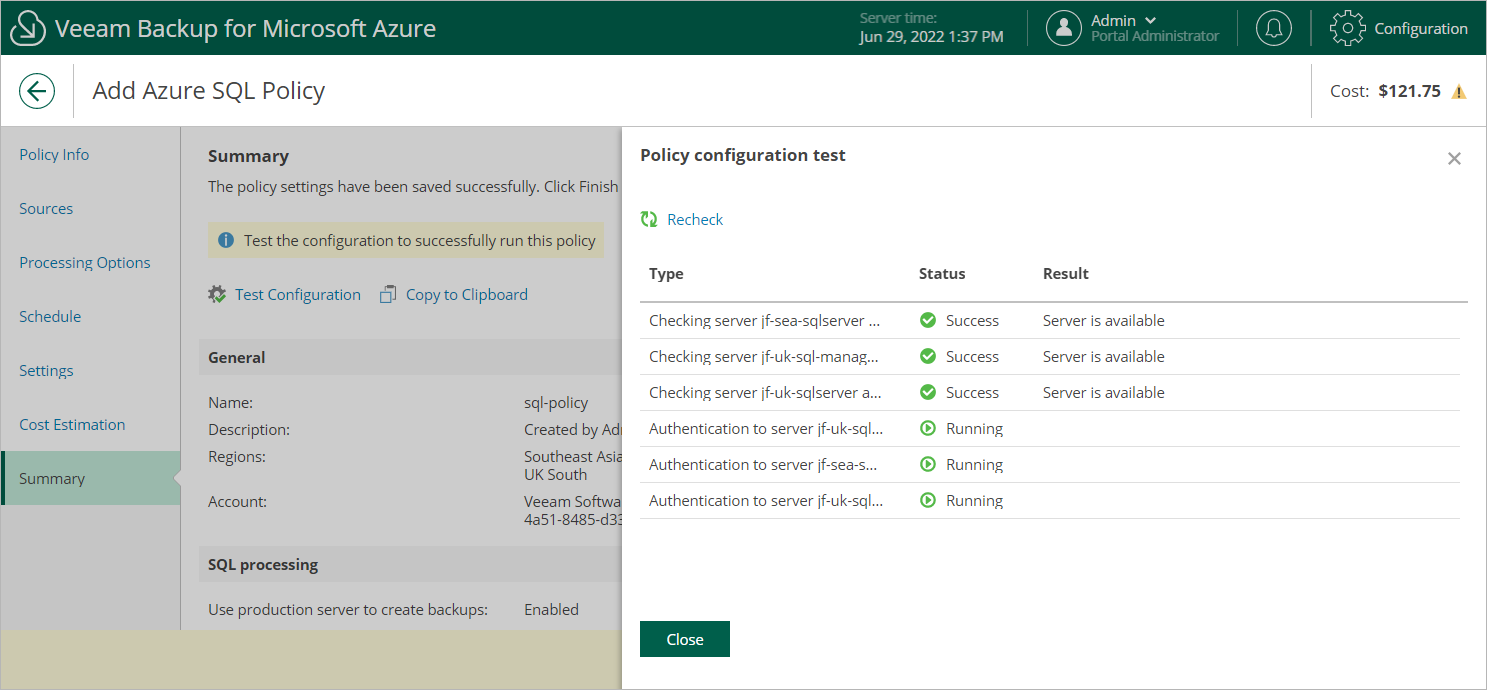
Task: Click the Recheck refresh icon
Action: (x=650, y=220)
